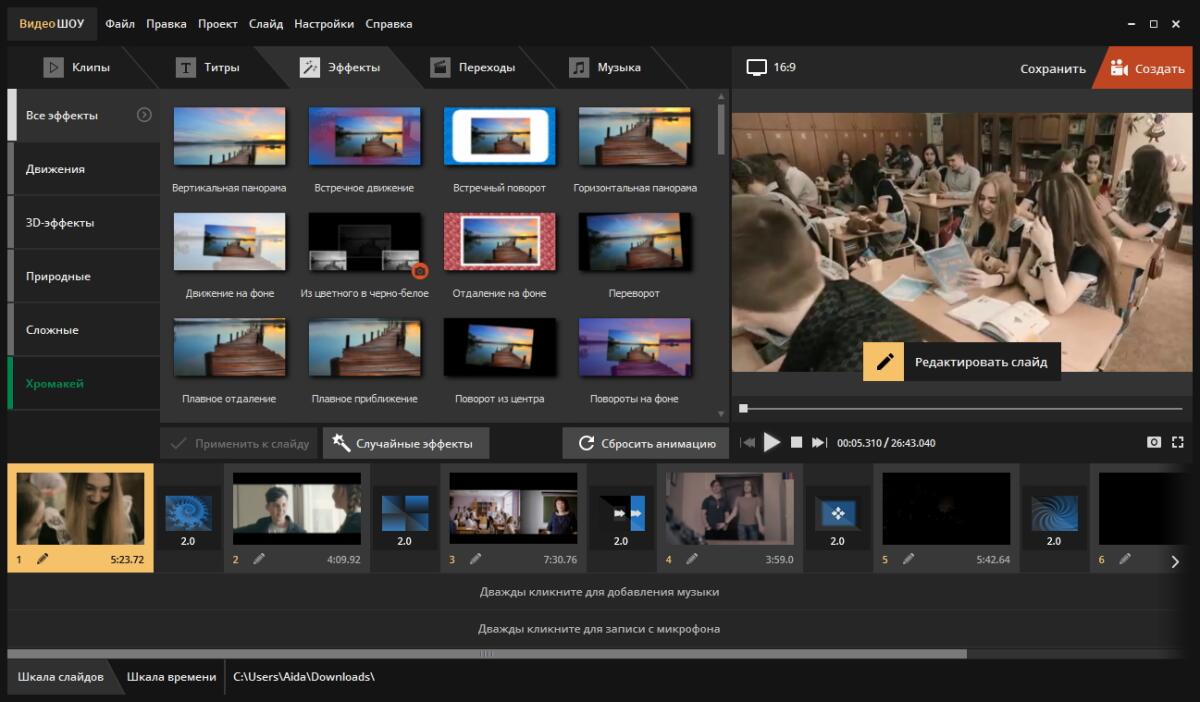
Task: Edit slide 4 via its pencil icon
Action: (x=692, y=559)
